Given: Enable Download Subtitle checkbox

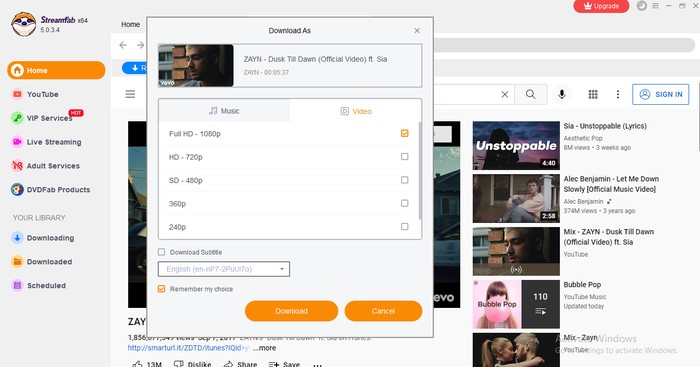Looking at the screenshot, I should 162,252.
